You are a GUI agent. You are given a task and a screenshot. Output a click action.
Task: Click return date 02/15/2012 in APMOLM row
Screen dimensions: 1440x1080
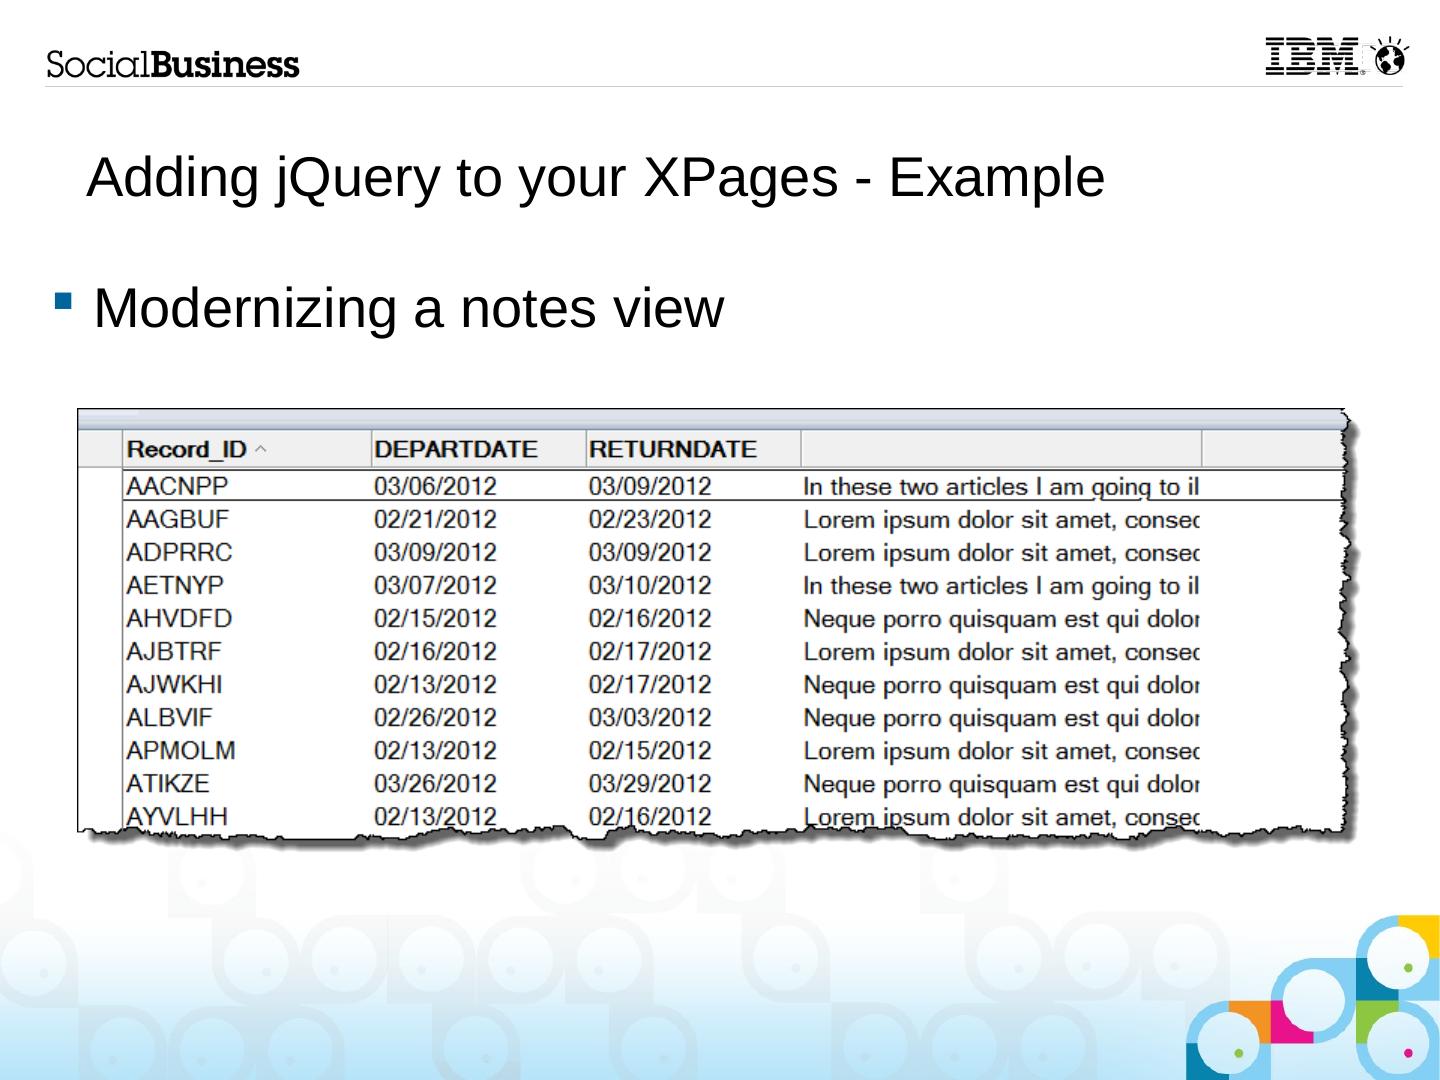point(650,750)
